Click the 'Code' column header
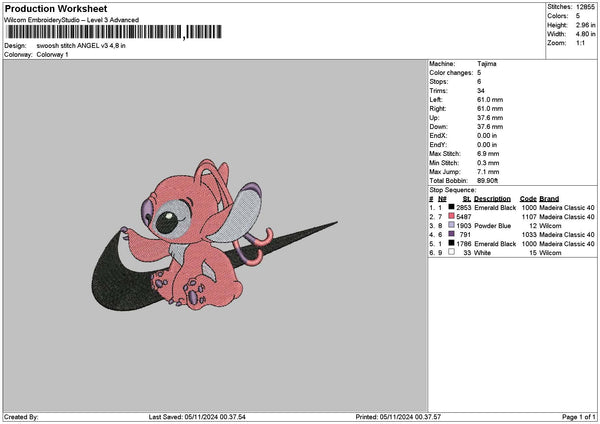Viewport: 600px width, 424px height. coord(528,199)
